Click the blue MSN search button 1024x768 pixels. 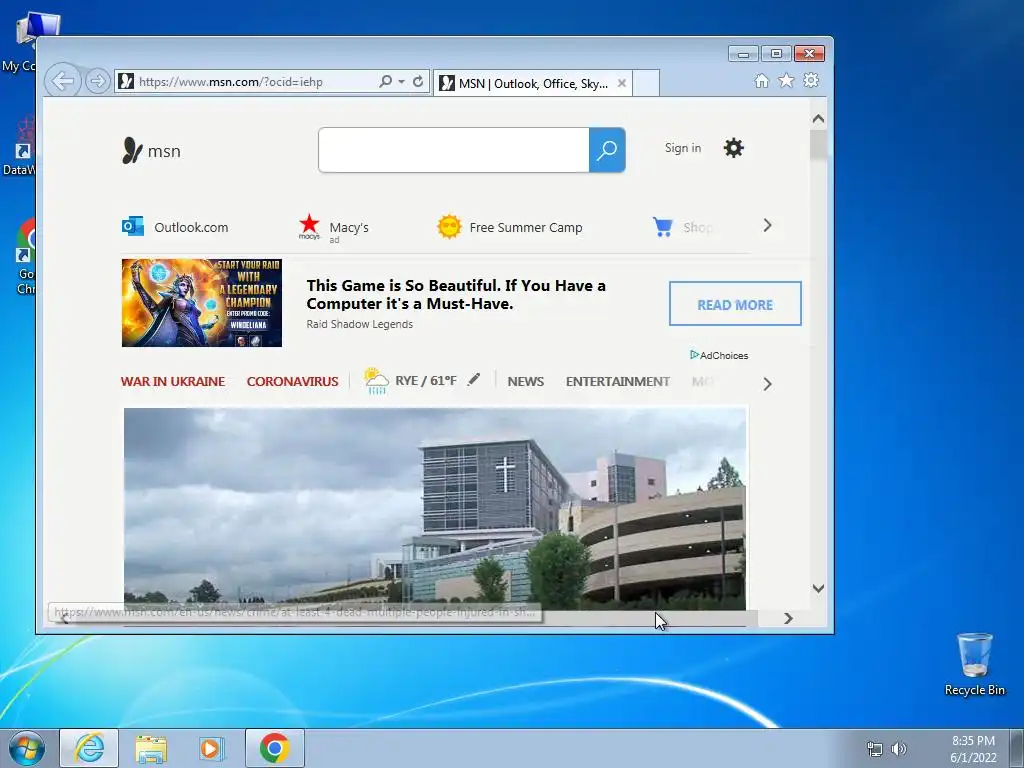[x=607, y=150]
